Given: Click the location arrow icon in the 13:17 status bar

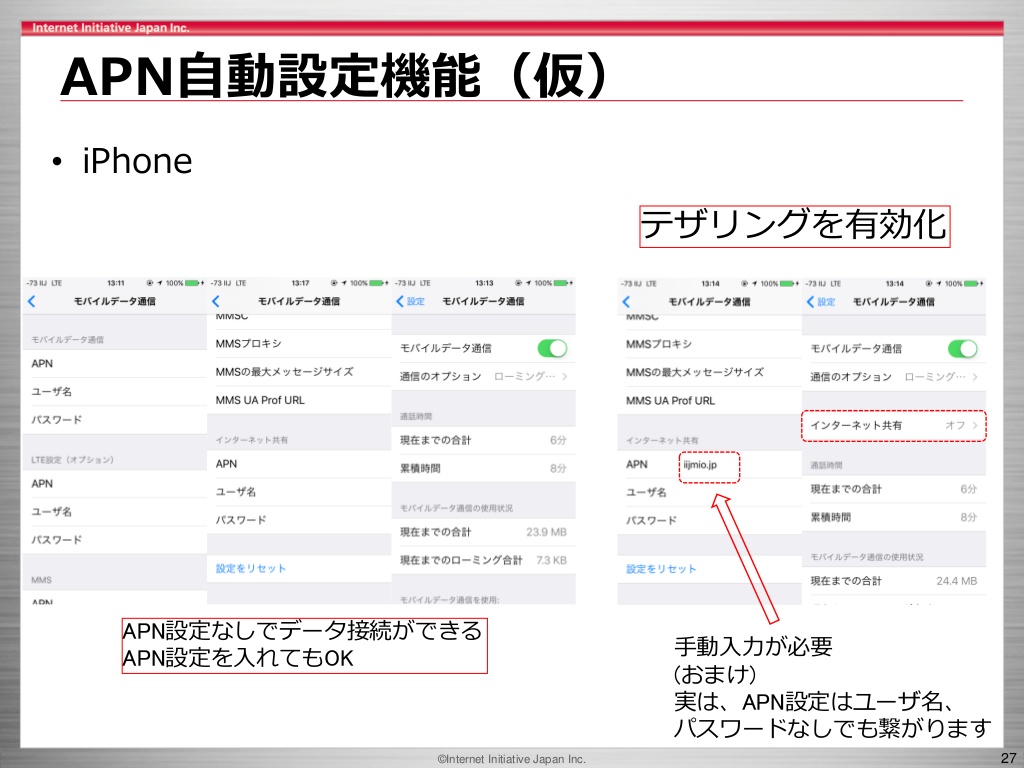Looking at the screenshot, I should [344, 283].
